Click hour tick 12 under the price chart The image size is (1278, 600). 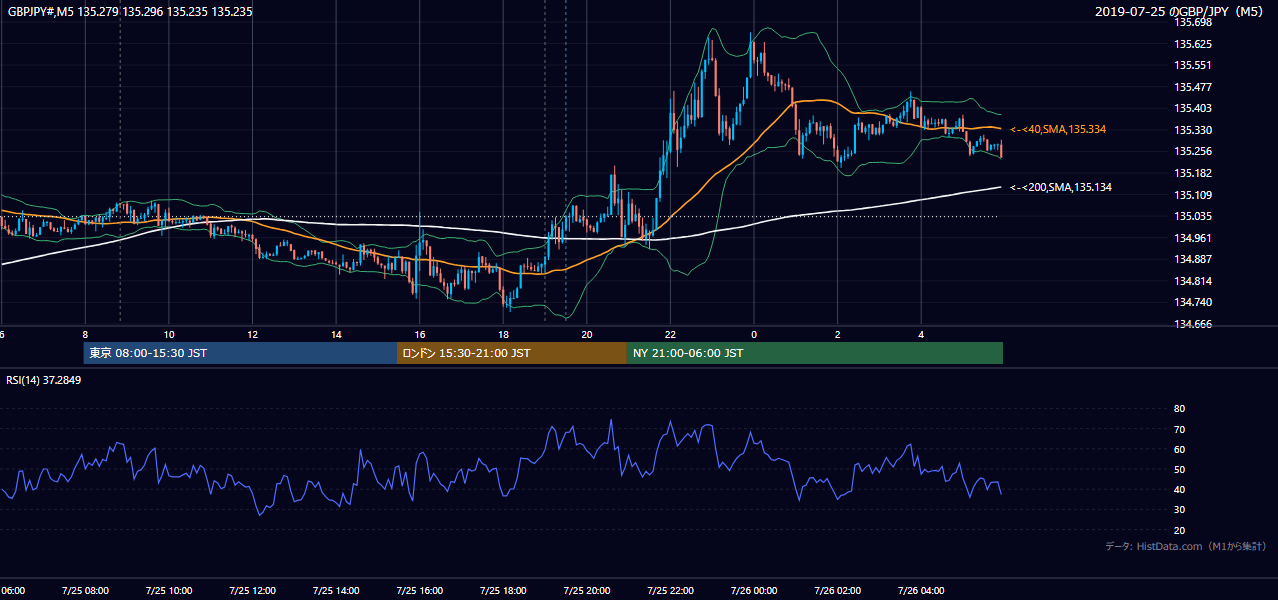[x=253, y=335]
